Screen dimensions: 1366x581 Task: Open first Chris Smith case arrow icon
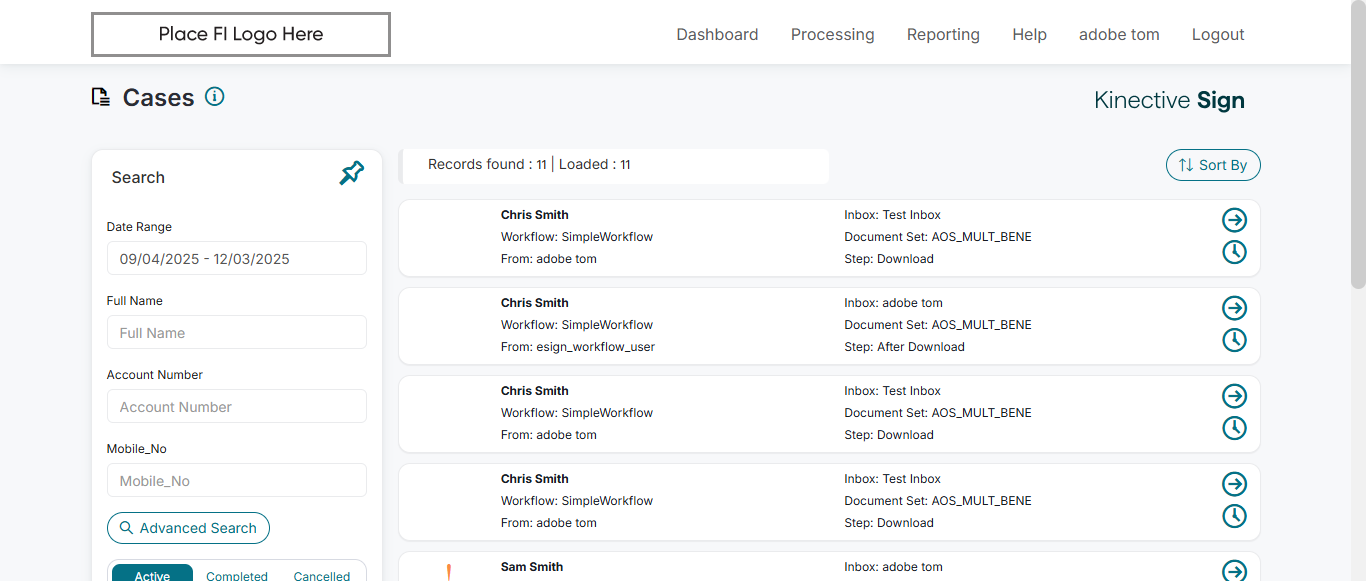[1235, 220]
